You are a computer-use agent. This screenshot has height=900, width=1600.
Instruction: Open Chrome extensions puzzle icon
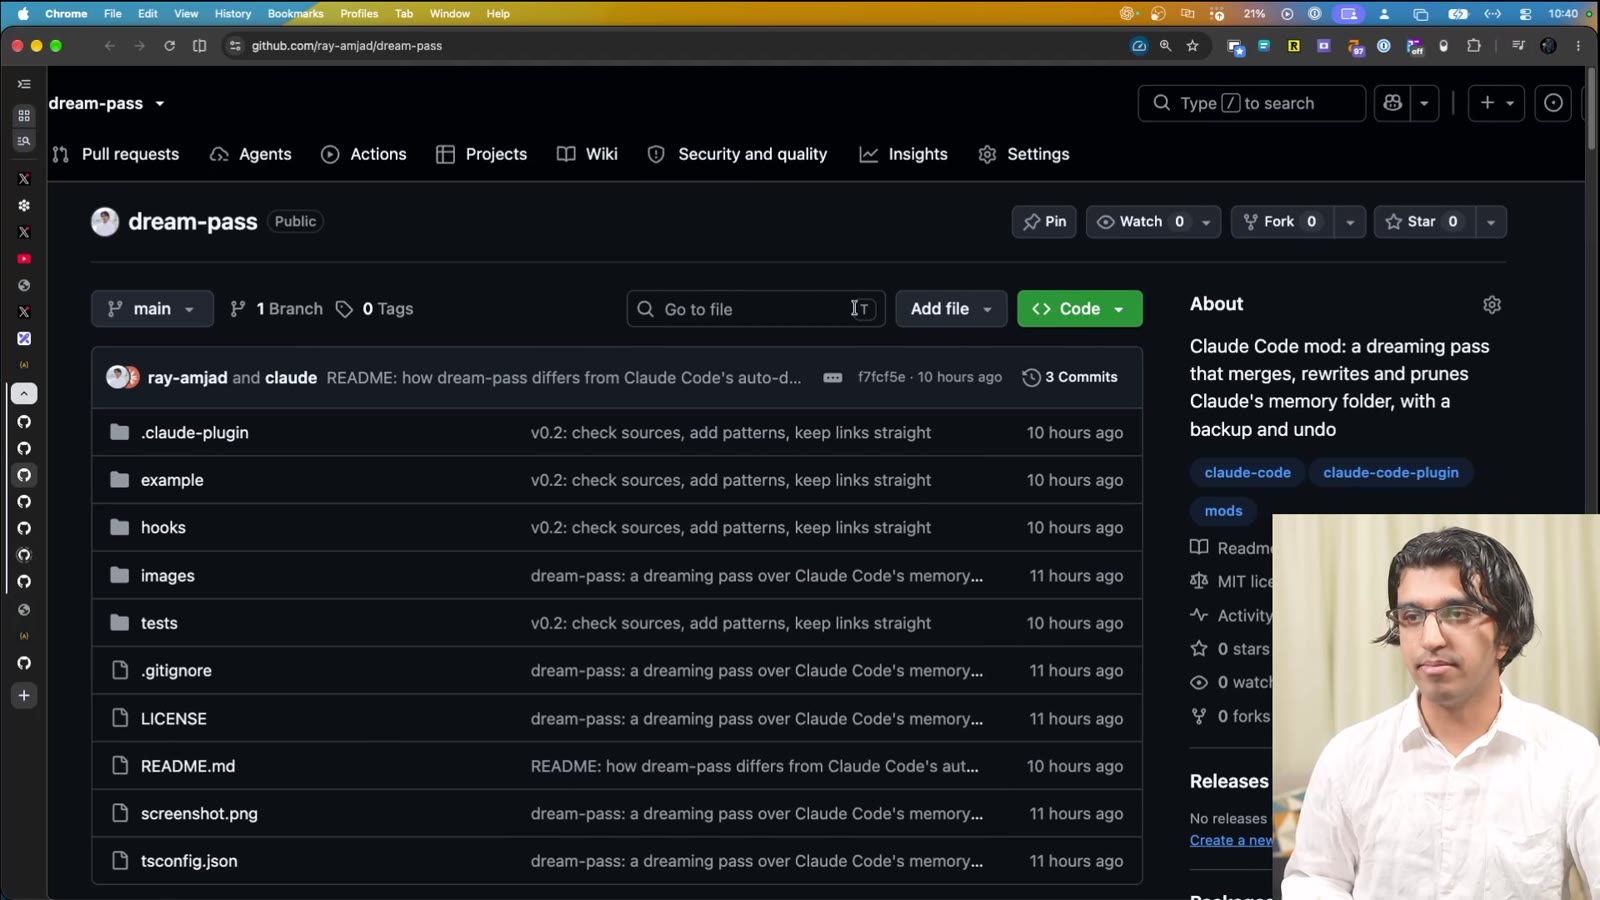pos(1473,46)
